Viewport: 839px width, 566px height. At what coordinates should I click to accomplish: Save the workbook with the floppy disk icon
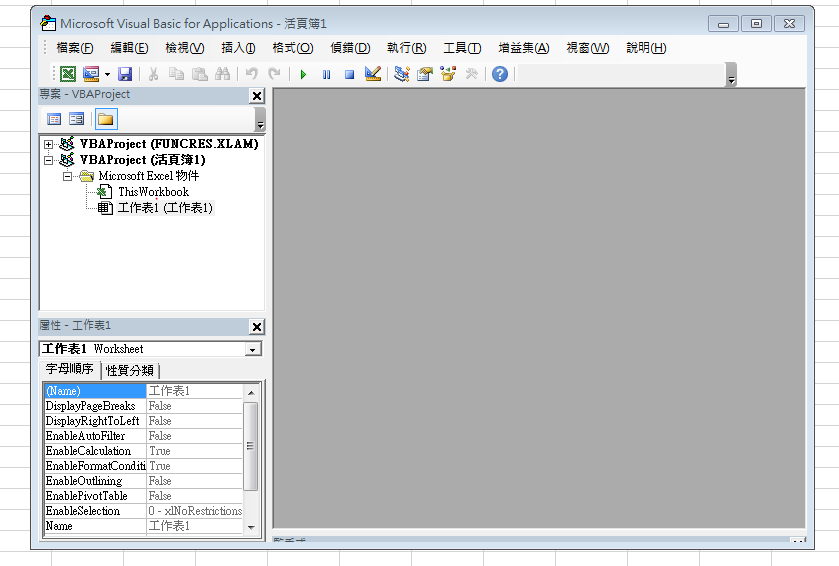point(125,74)
